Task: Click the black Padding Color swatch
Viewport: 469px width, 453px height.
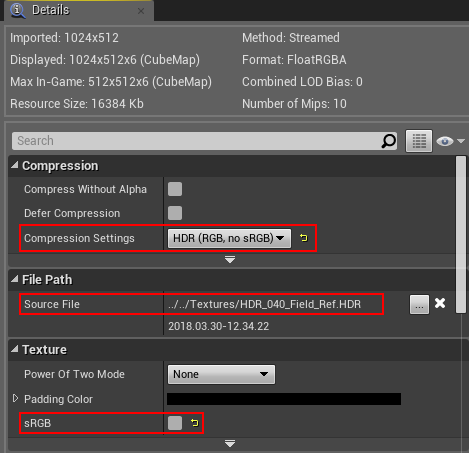Action: tap(284, 399)
